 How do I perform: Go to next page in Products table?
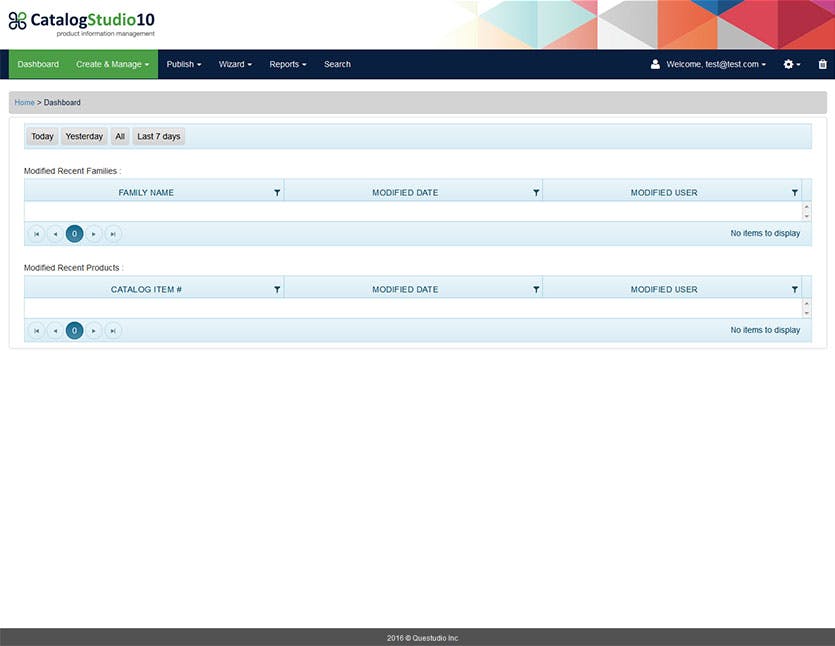click(x=94, y=331)
